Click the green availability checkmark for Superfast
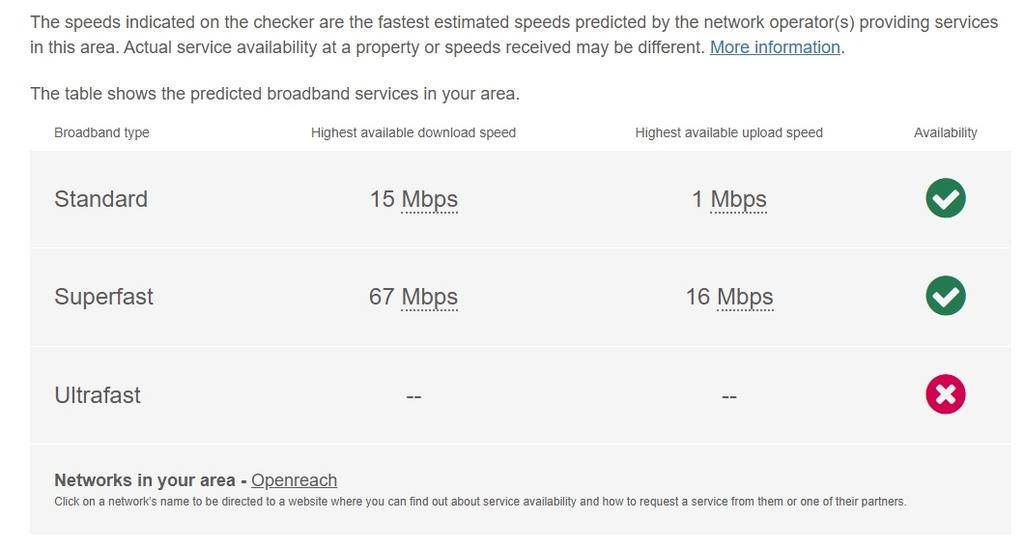Screen dimensions: 1024x549 coord(945,296)
